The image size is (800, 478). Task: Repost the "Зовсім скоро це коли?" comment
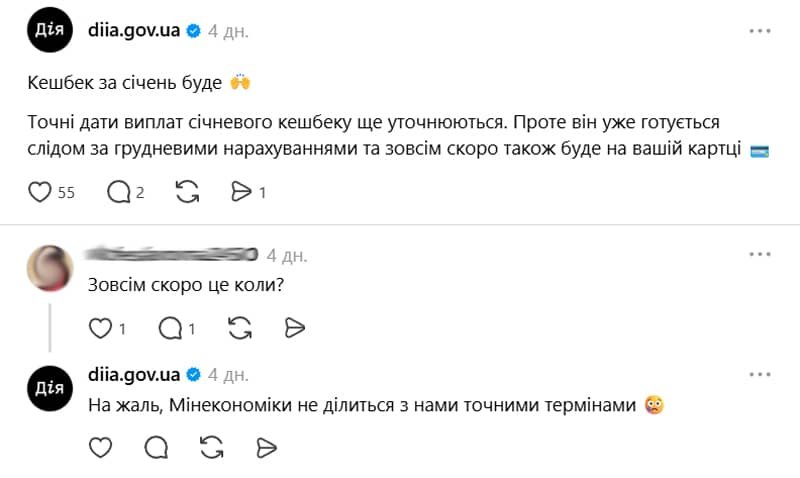point(240,328)
